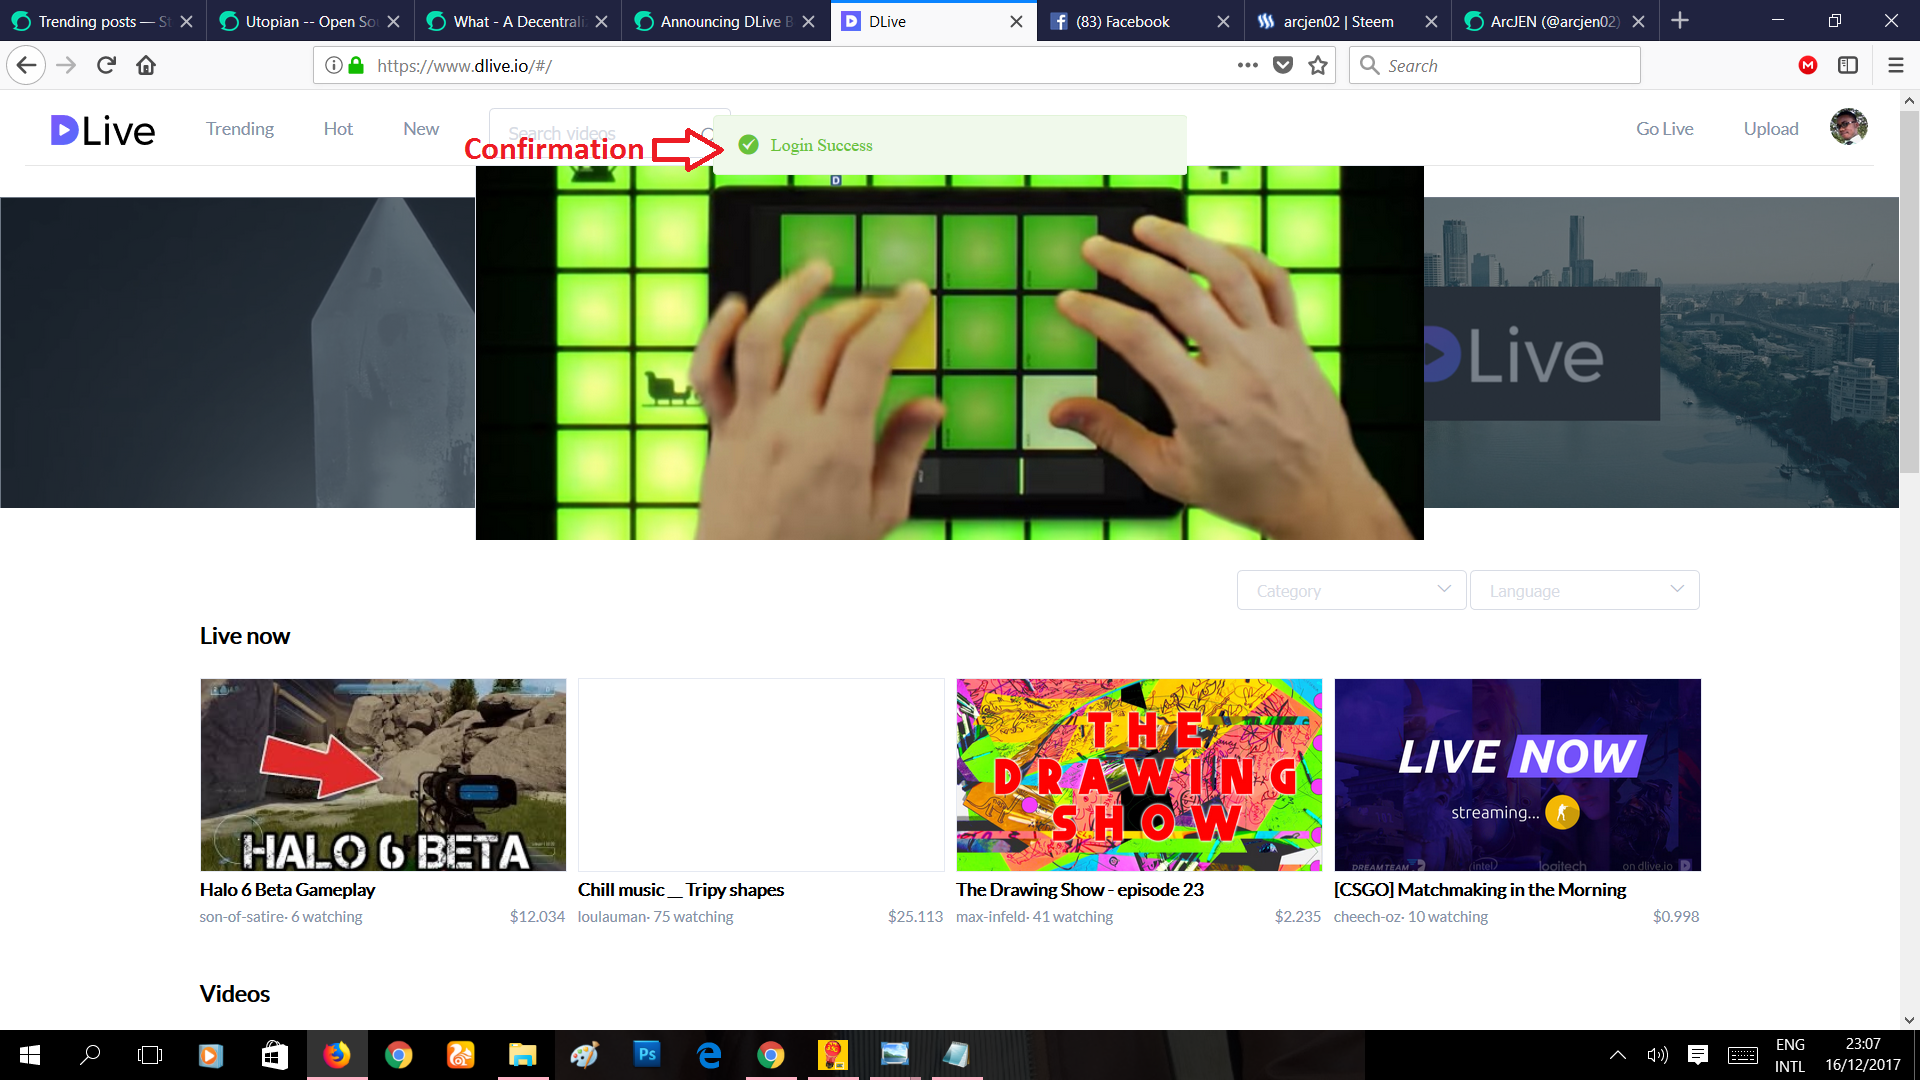Click the LIVE NOW CSGO thumbnail
The height and width of the screenshot is (1080, 1920).
tap(1517, 775)
